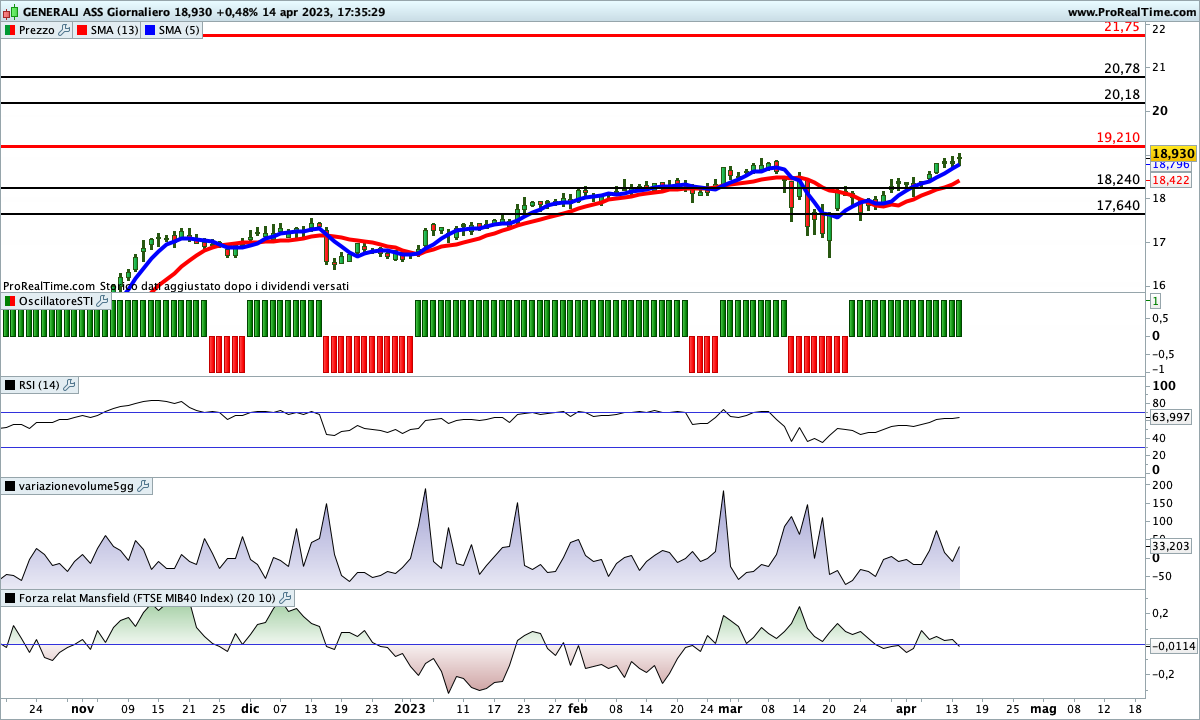Click the red-green Prezzo color swatch
Viewport: 1200px width, 720px height.
click(x=10, y=31)
